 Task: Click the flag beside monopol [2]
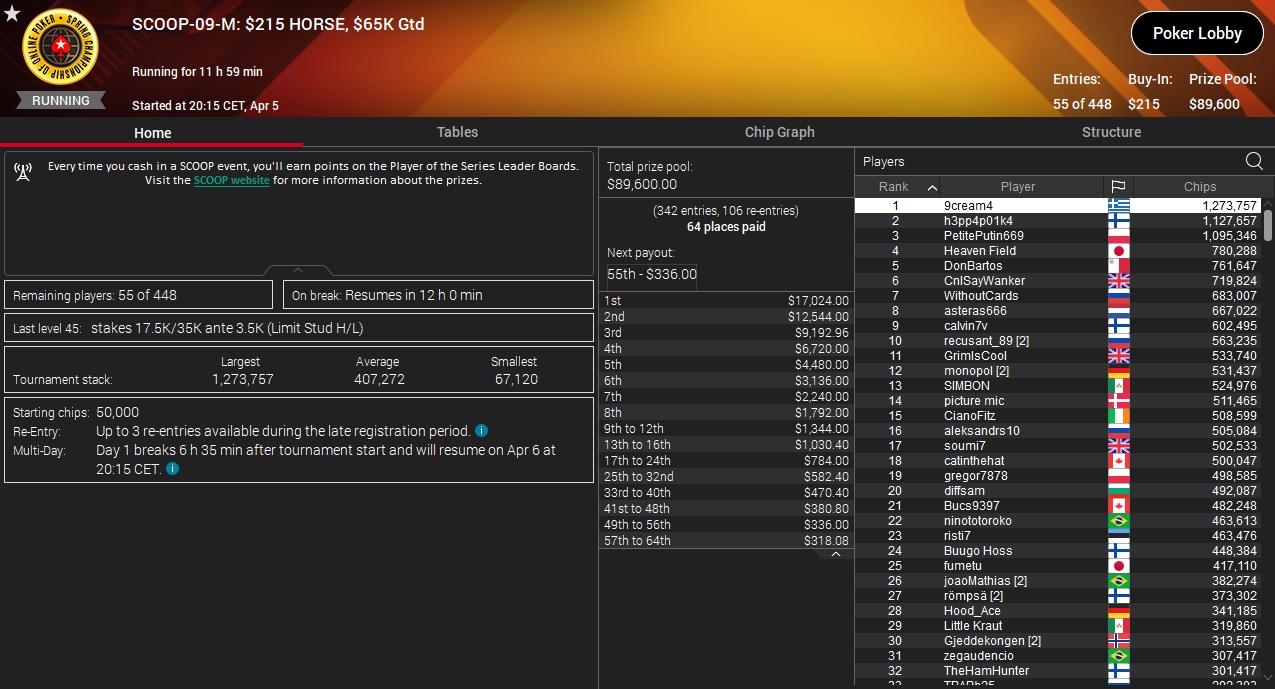click(x=1118, y=371)
